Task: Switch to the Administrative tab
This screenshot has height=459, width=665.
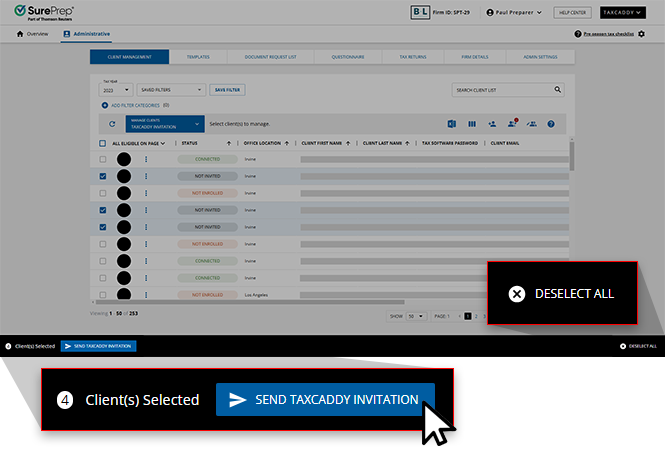Action: click(87, 34)
